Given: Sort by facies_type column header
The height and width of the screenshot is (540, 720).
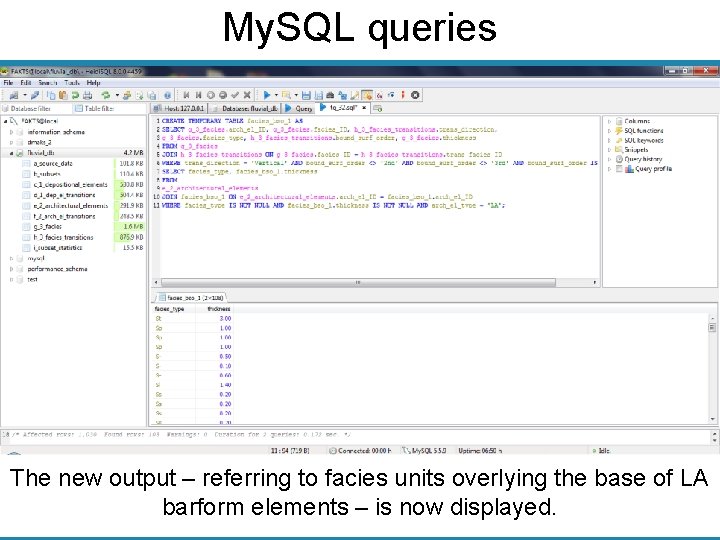Looking at the screenshot, I should click(174, 309).
